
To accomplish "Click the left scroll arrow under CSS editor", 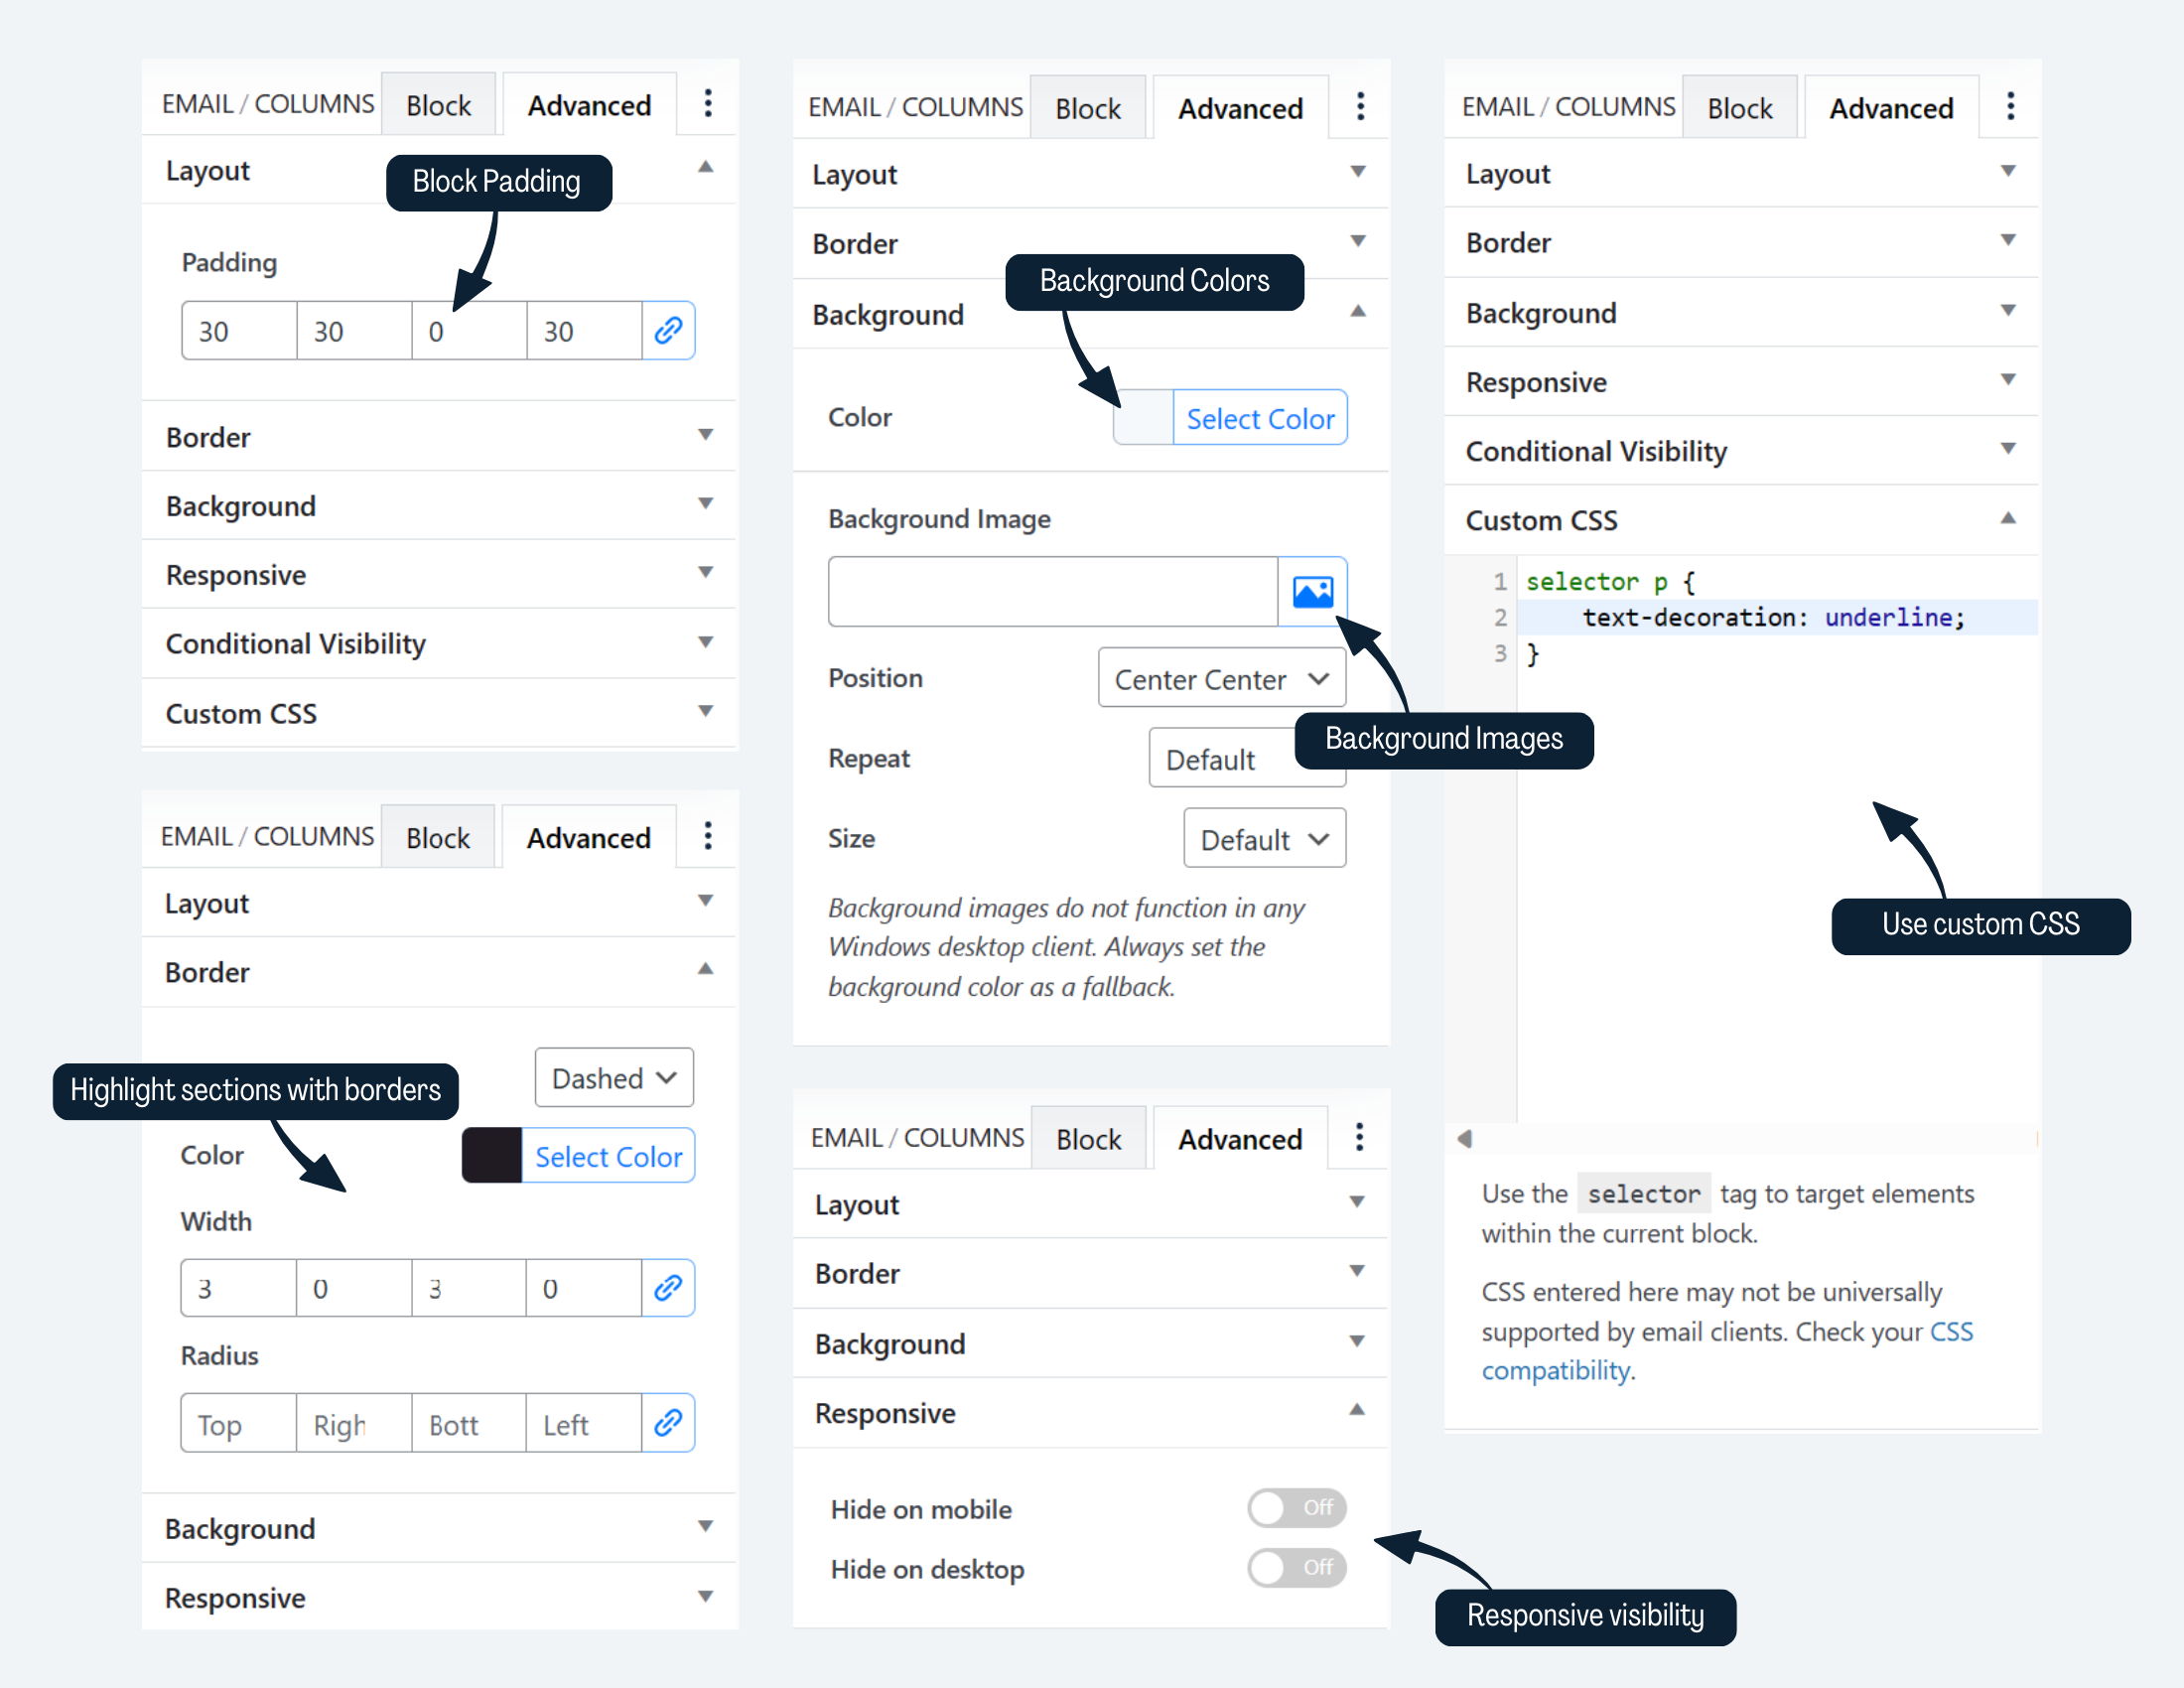I will click(1465, 1138).
